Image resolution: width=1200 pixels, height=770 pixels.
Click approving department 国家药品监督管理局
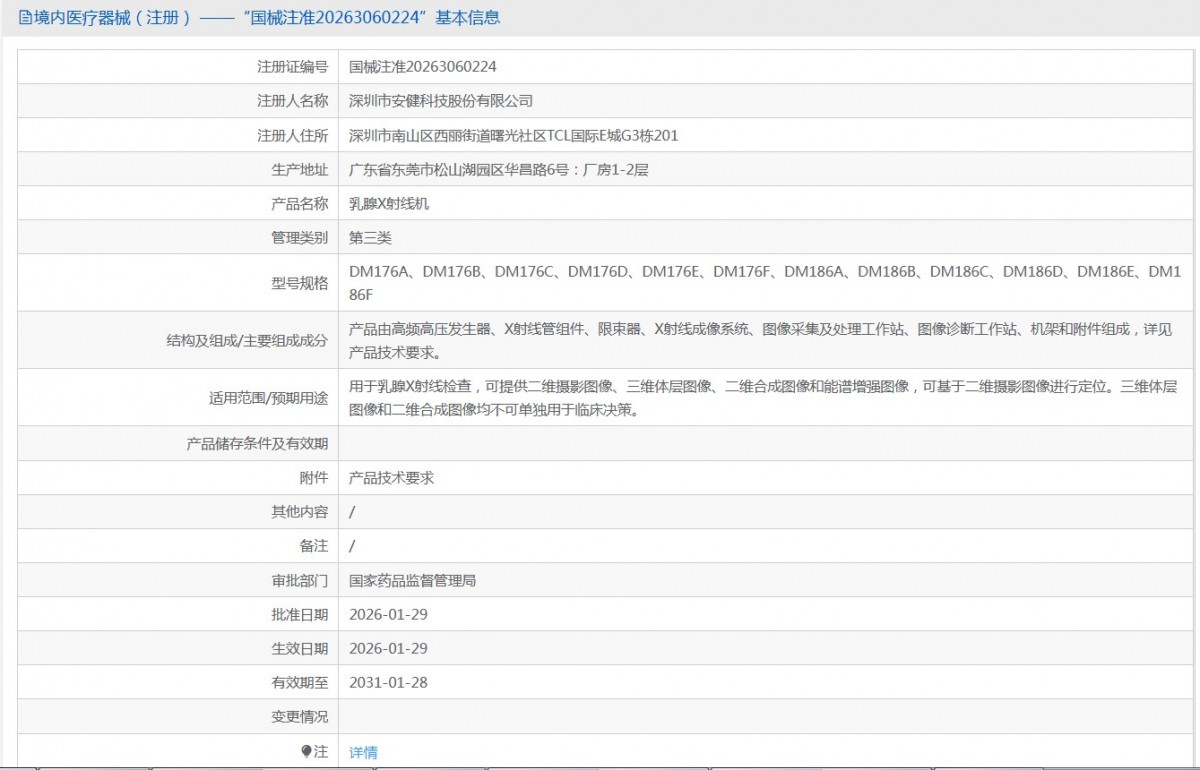[412, 580]
